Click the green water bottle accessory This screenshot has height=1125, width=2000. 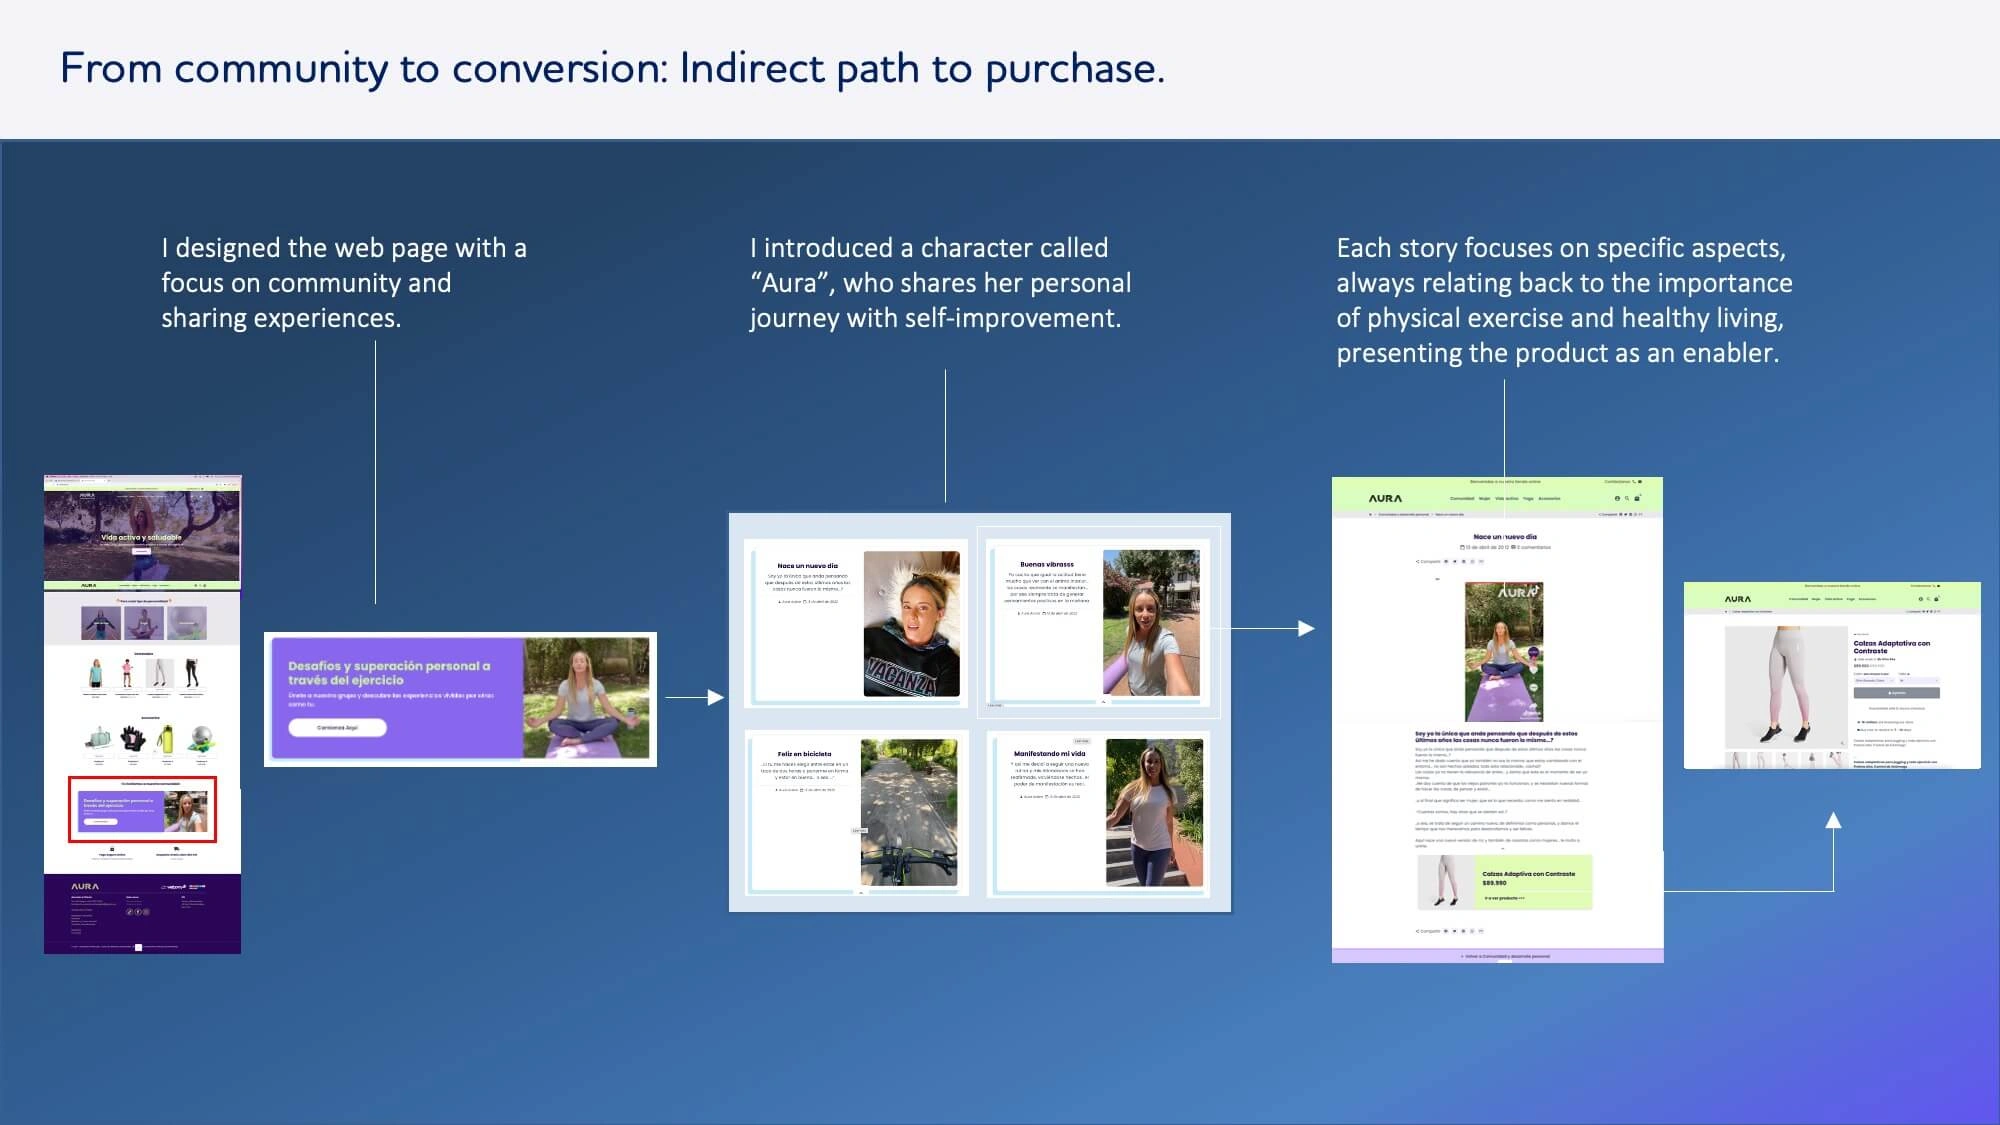click(x=166, y=739)
